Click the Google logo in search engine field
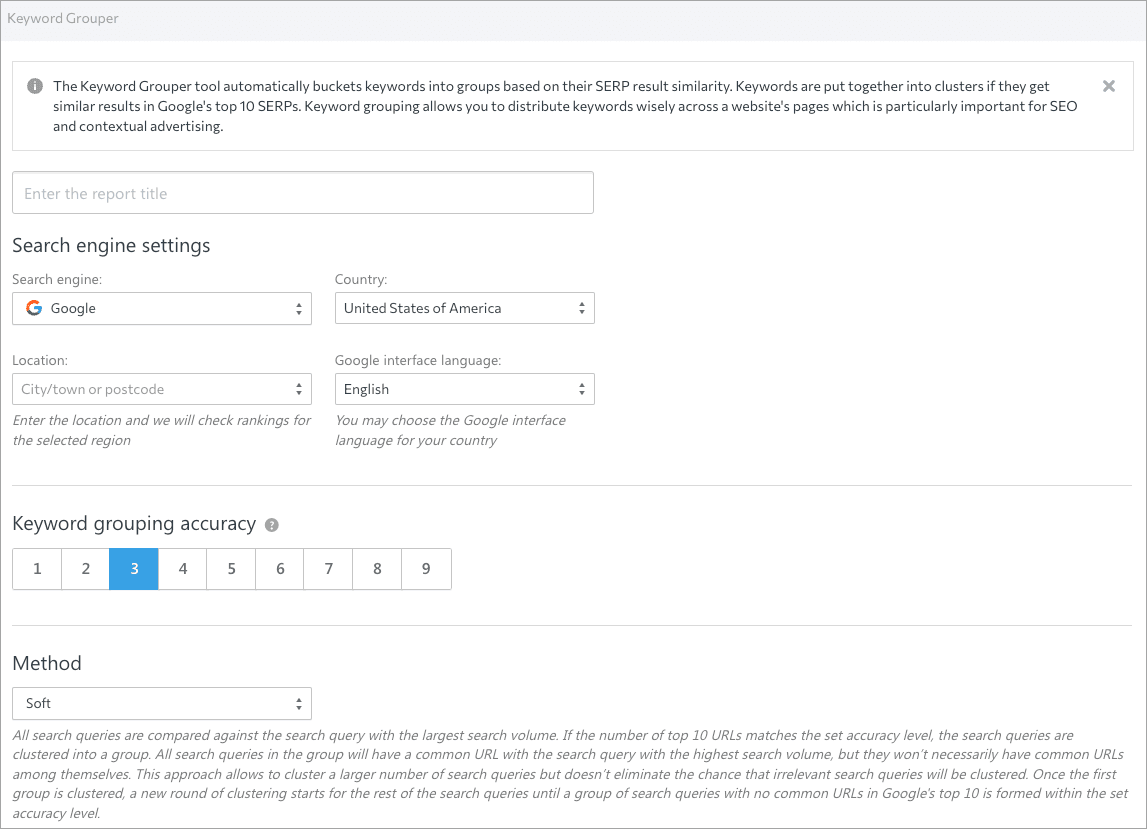Image resolution: width=1147 pixels, height=829 pixels. coord(34,308)
